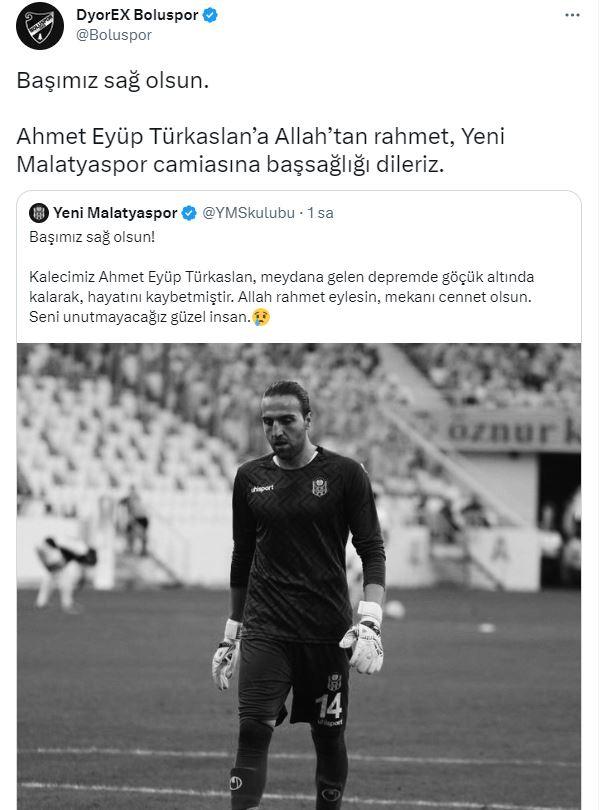Click the verified badge next to Yeni Malatyaspor
The width and height of the screenshot is (607, 810).
189,213
